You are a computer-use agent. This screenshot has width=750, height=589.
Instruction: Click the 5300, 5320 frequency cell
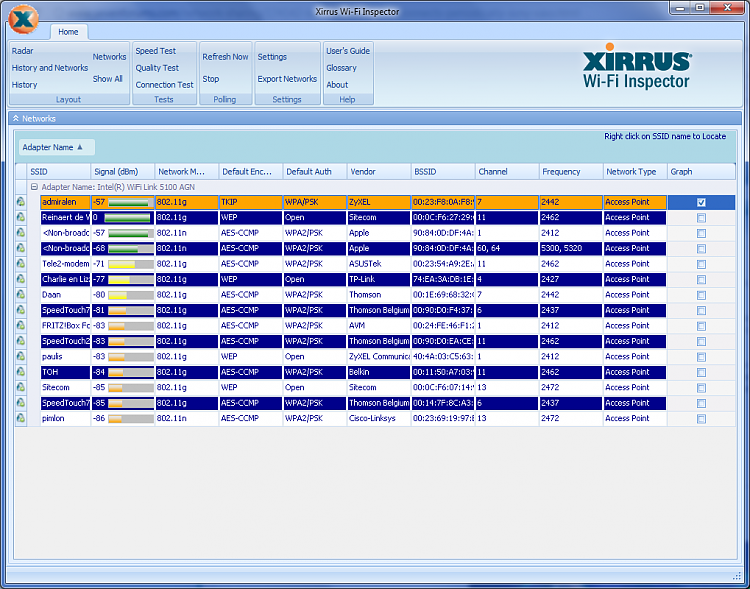pyautogui.click(x=571, y=248)
